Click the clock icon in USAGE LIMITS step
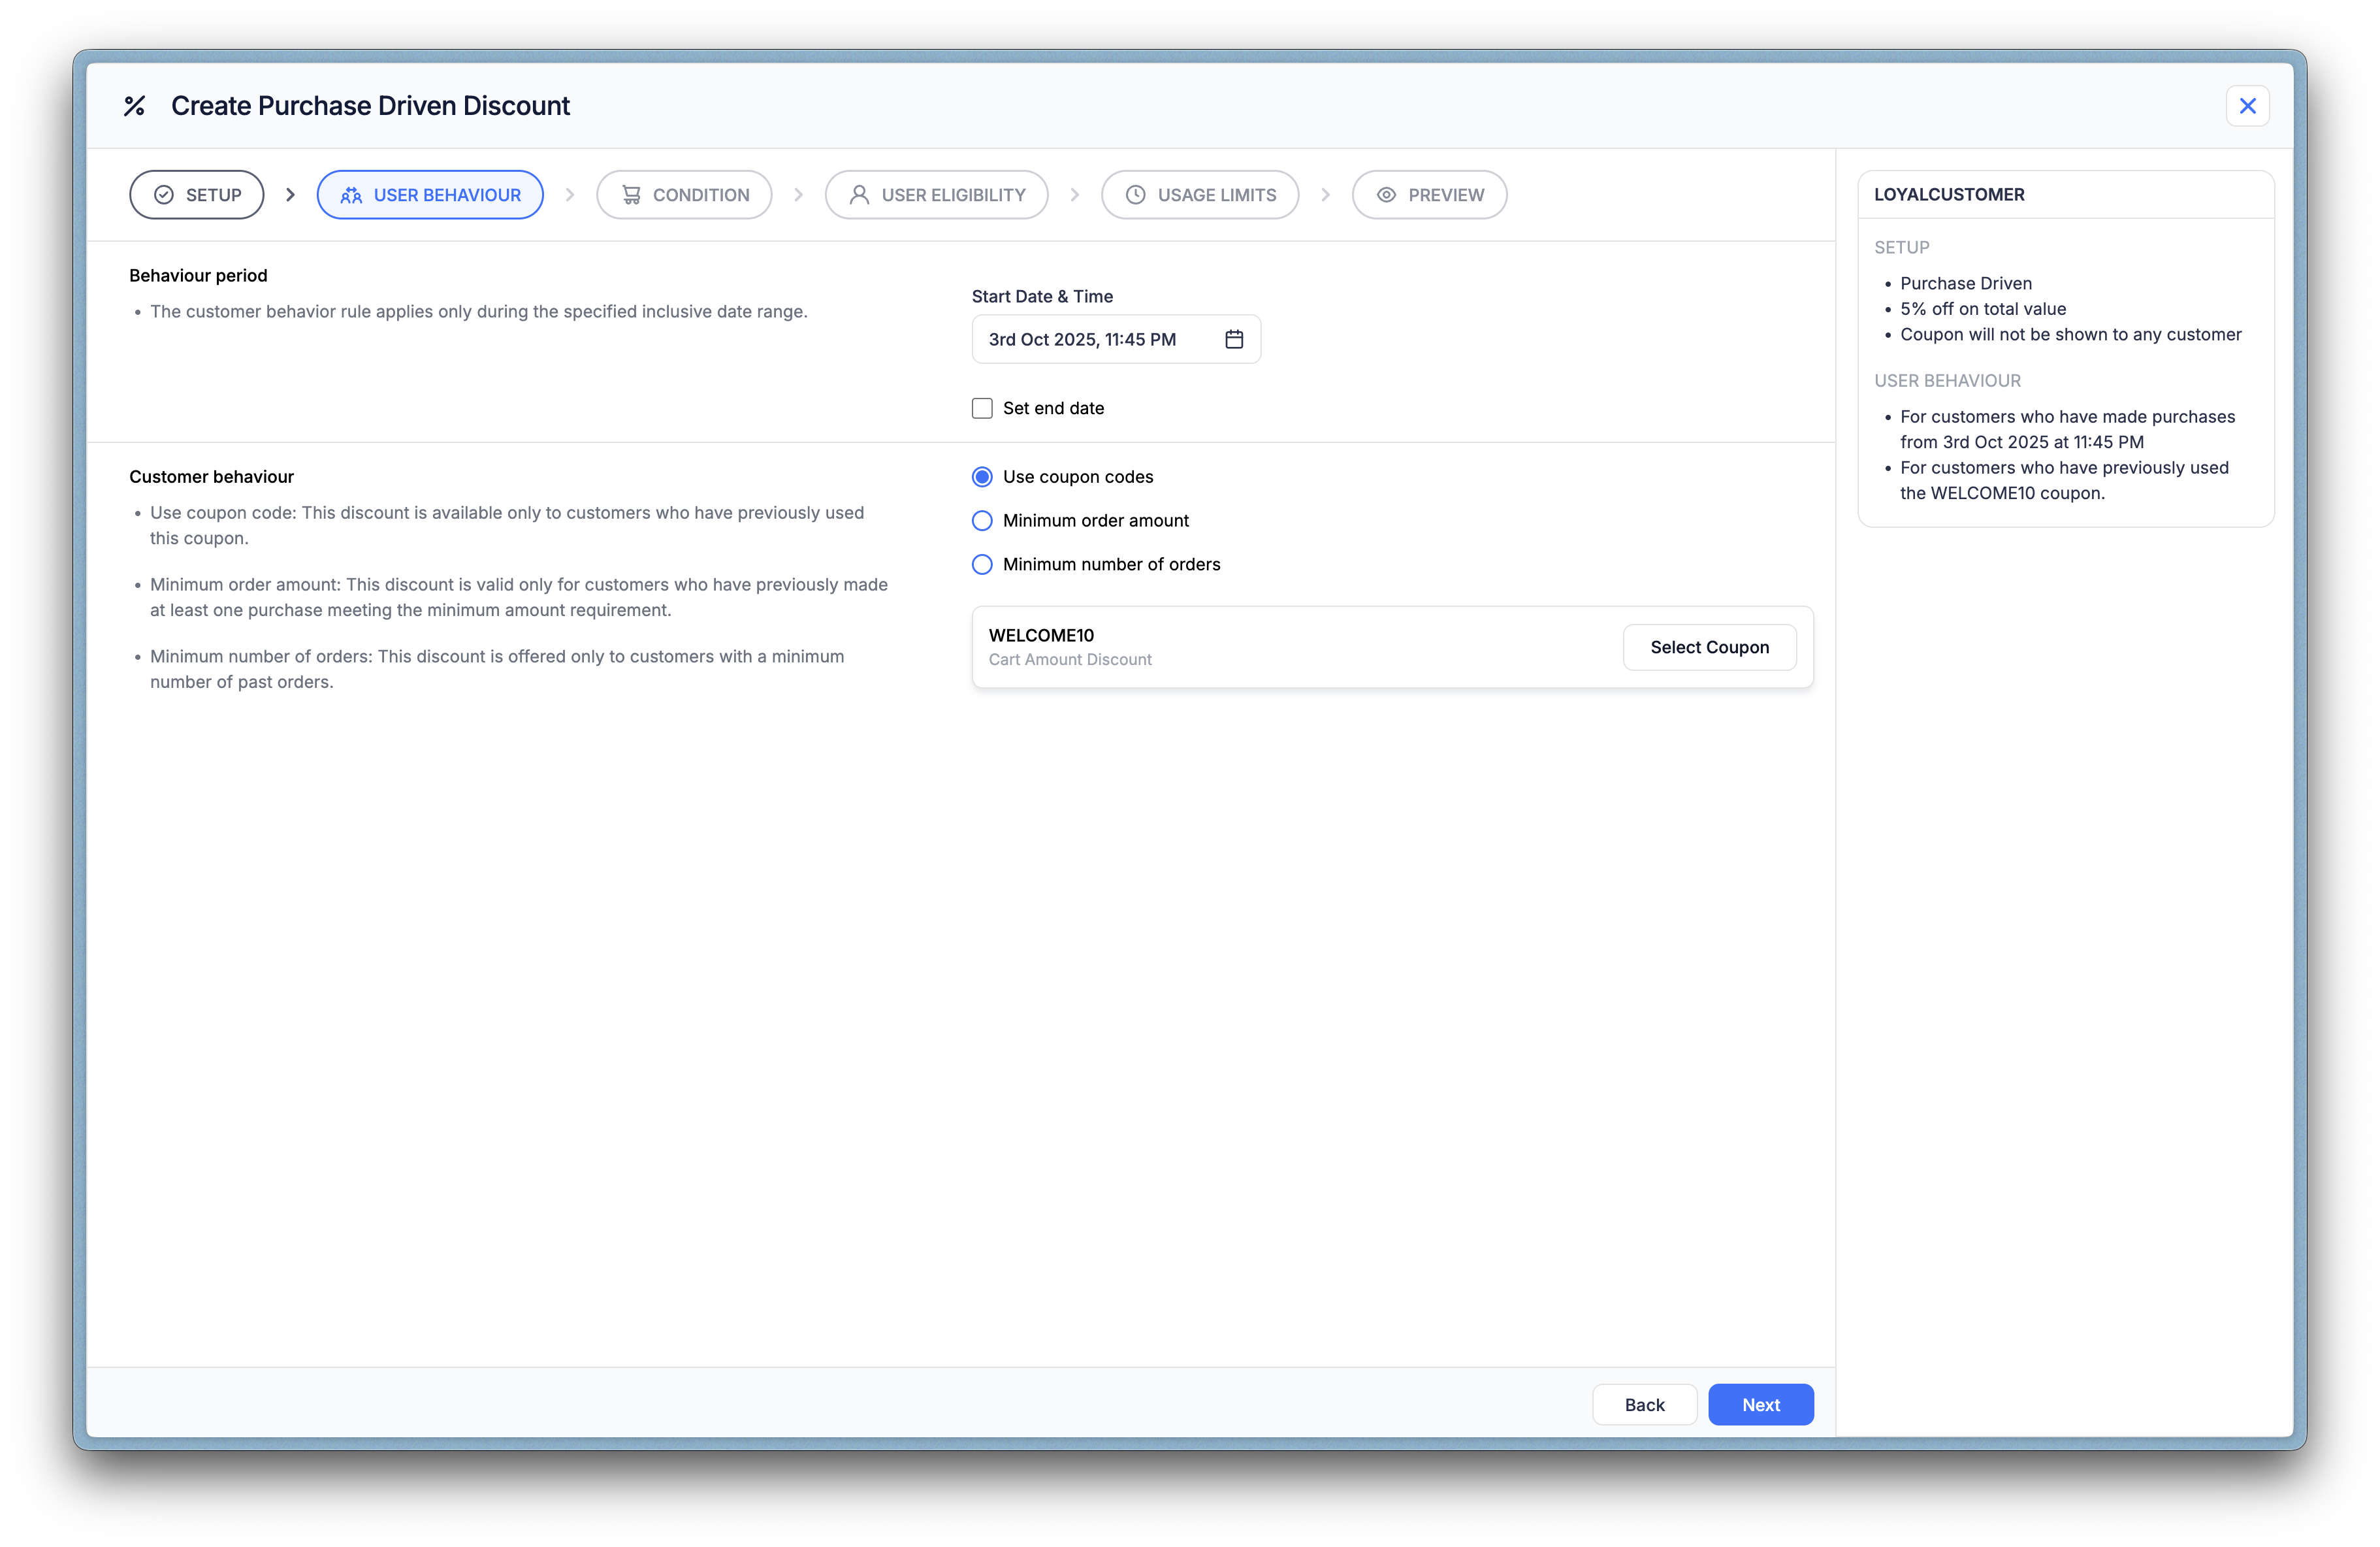2380x1547 pixels. (1135, 195)
